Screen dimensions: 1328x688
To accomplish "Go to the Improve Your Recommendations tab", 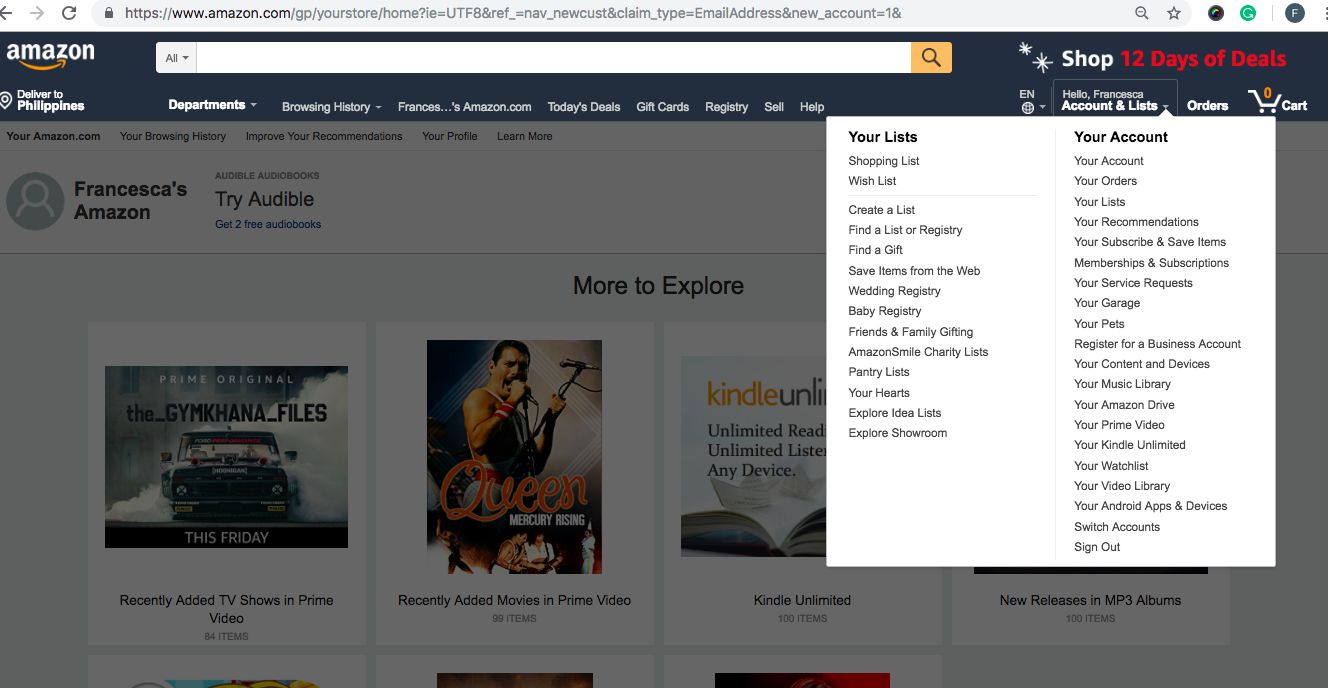I will pyautogui.click(x=324, y=136).
